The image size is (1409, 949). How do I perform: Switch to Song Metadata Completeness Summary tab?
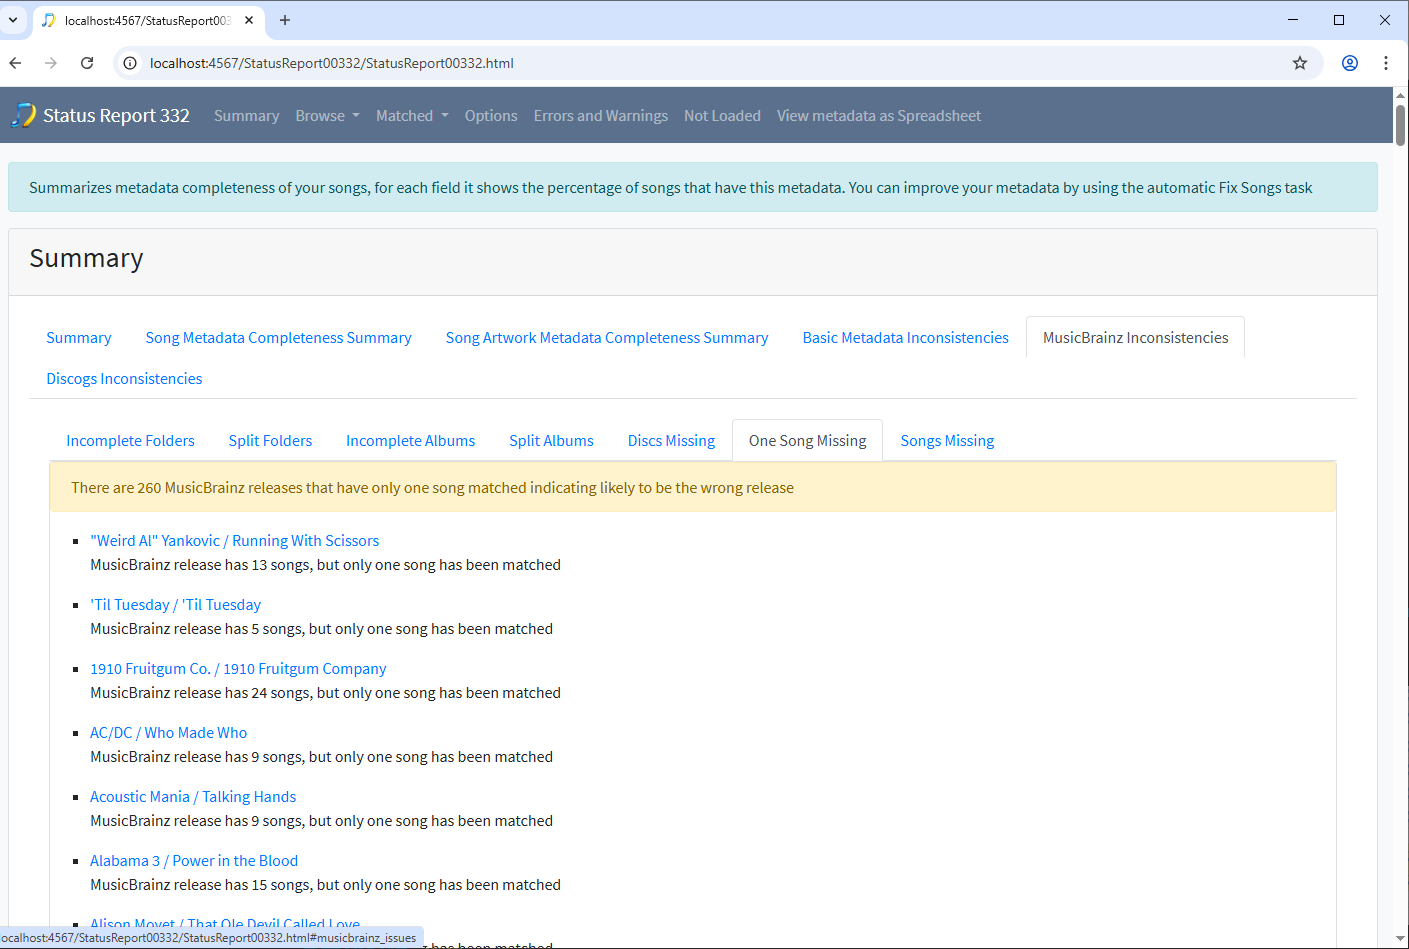tap(278, 338)
